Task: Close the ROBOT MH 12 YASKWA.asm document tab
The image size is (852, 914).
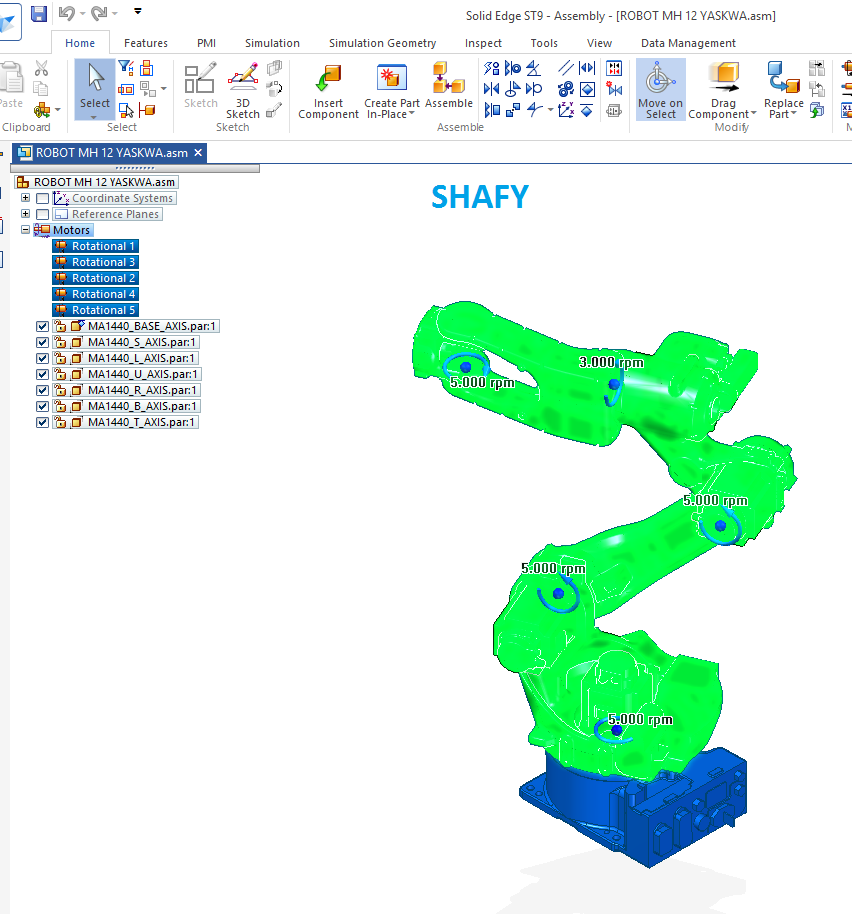Action: coord(198,153)
